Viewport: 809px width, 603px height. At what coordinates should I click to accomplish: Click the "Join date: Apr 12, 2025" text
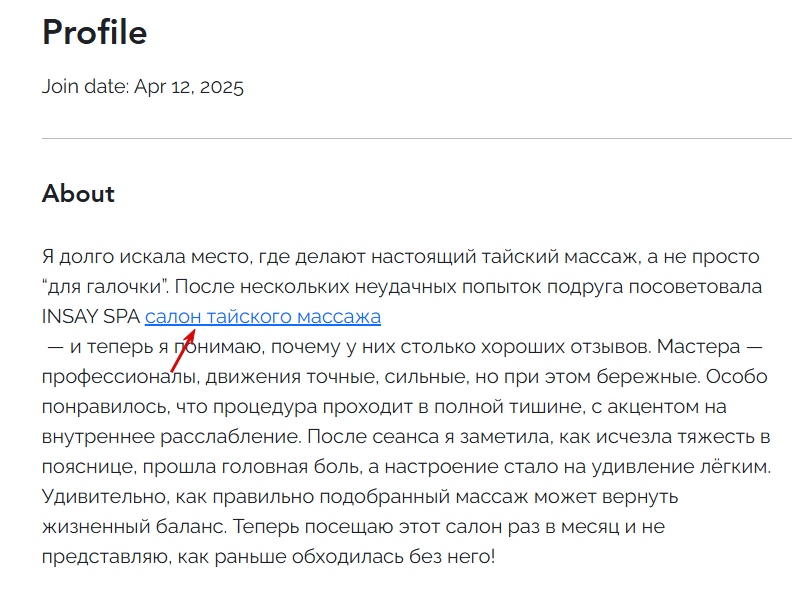click(x=143, y=86)
